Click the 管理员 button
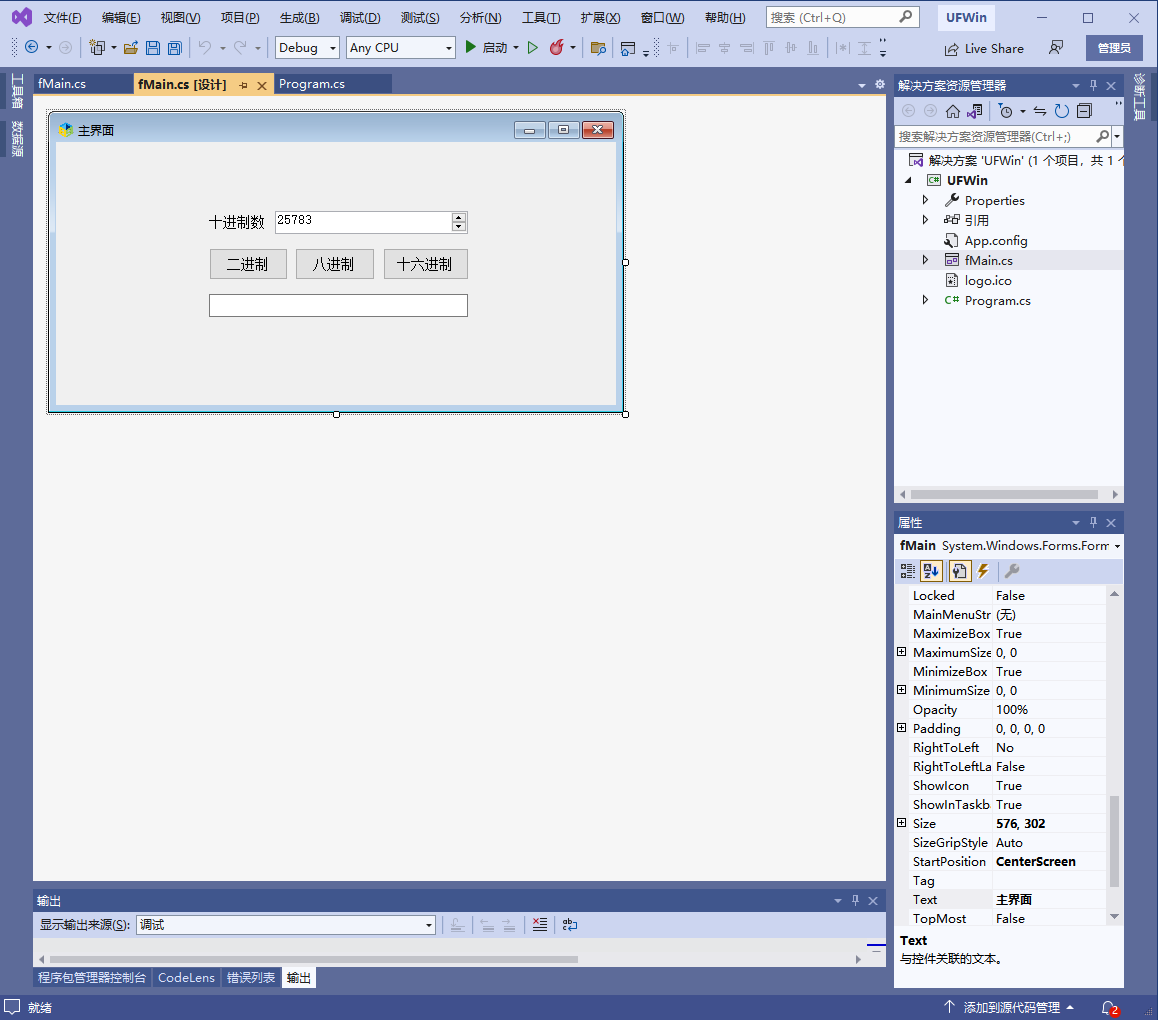Screen dimensions: 1158x1020 pos(1114,48)
